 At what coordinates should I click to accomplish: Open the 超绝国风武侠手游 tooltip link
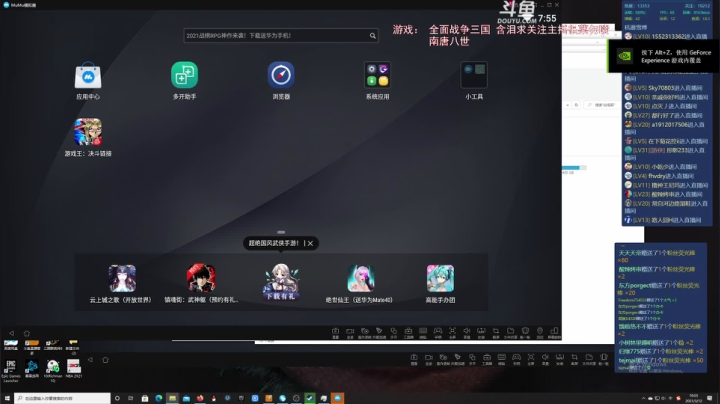274,243
